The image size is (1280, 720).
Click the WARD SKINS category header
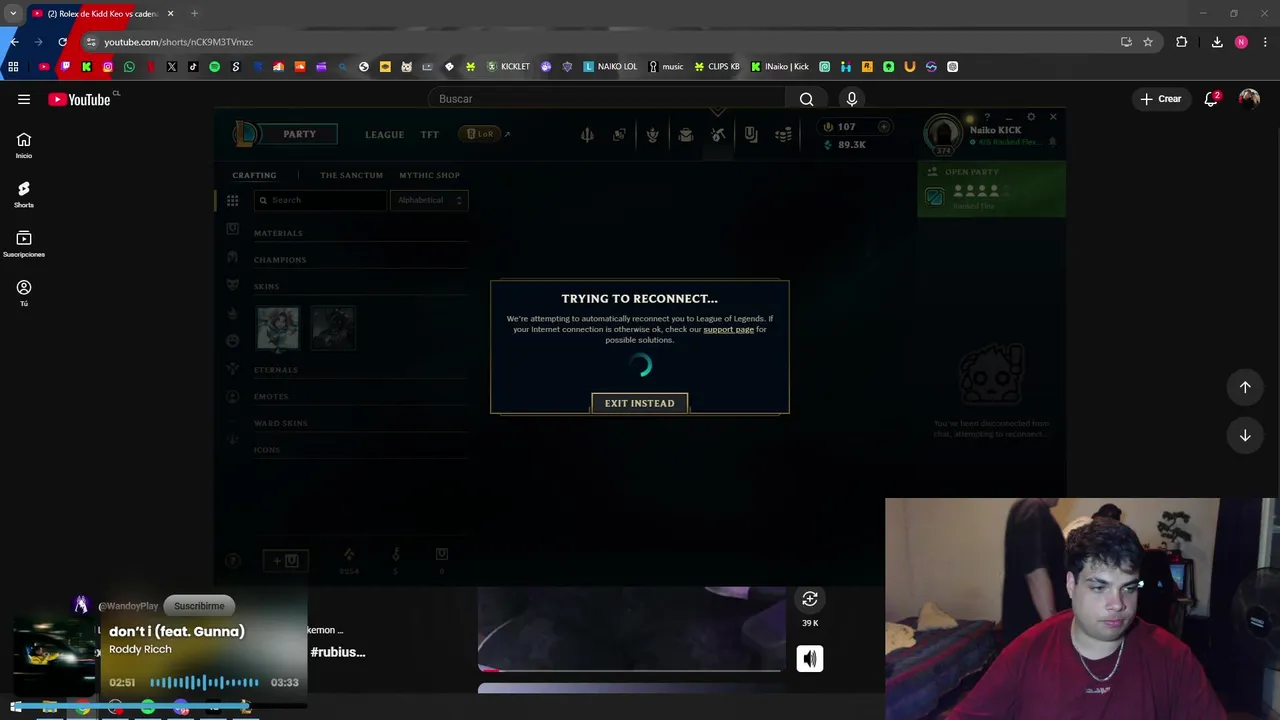tap(281, 423)
